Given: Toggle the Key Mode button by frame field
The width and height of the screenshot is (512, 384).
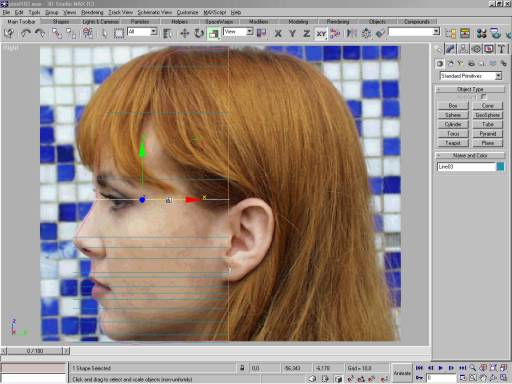Looking at the screenshot, I should tap(420, 378).
